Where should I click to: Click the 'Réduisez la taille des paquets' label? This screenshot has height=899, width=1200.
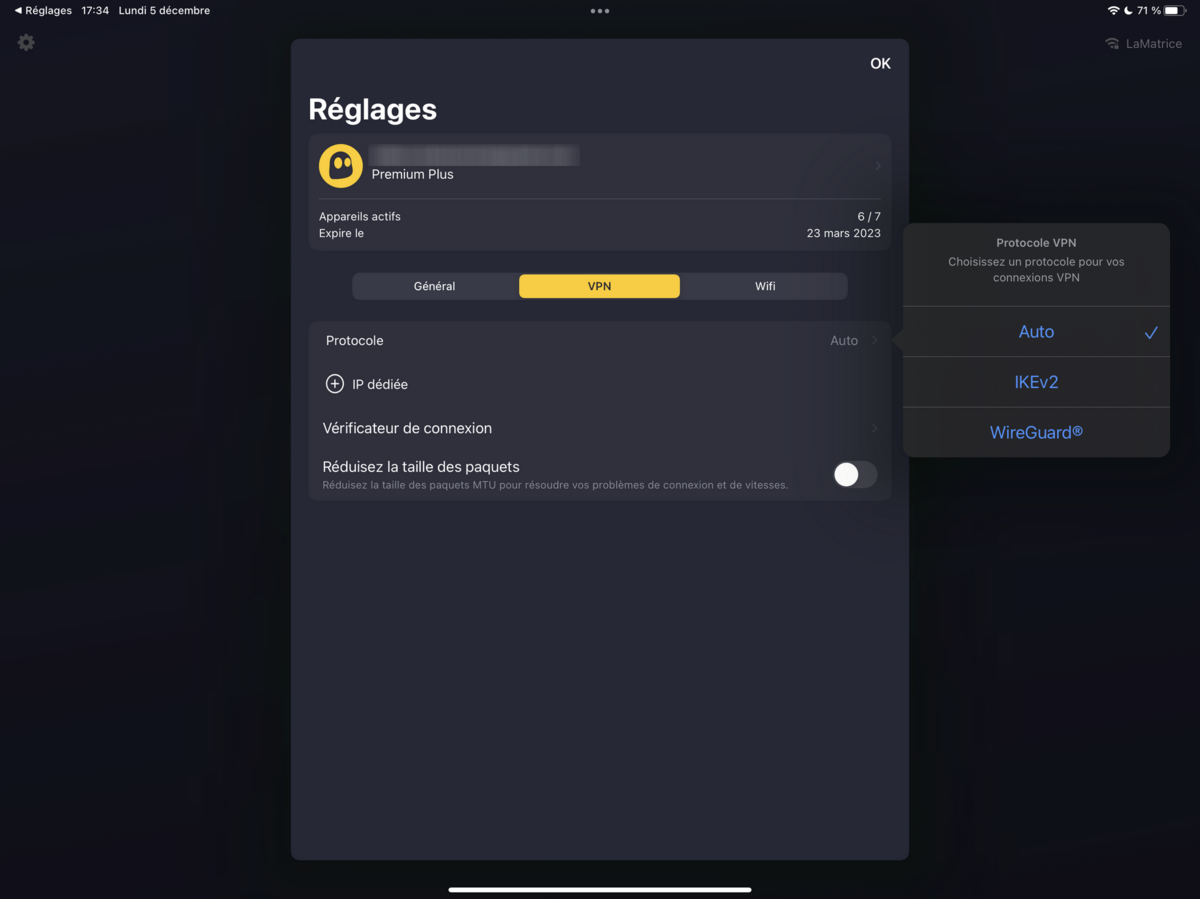pos(421,467)
